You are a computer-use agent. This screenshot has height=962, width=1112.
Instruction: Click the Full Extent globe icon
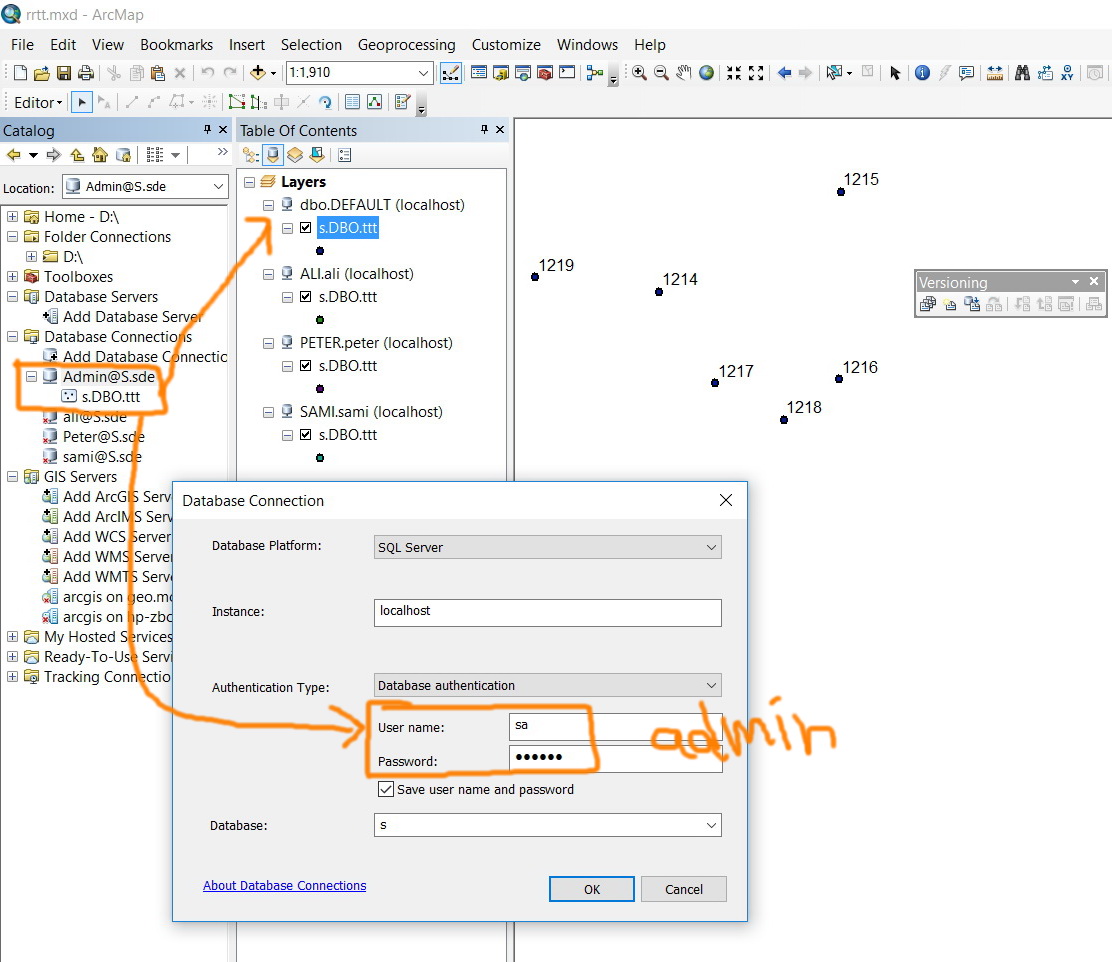[x=706, y=72]
